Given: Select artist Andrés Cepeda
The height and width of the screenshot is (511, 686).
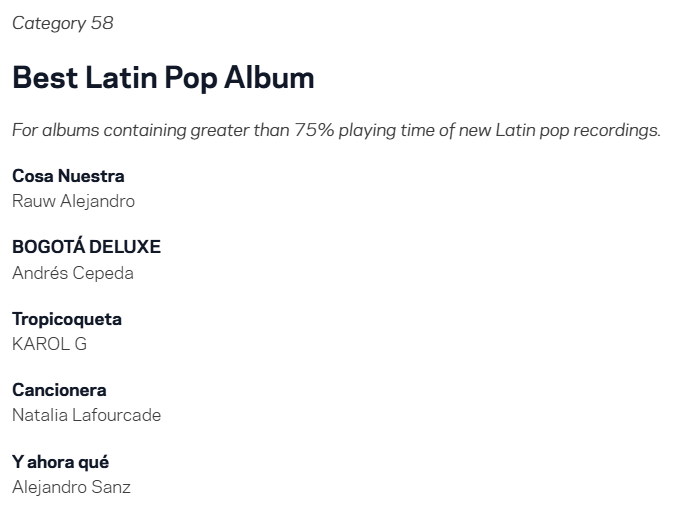Looking at the screenshot, I should pyautogui.click(x=72, y=273).
